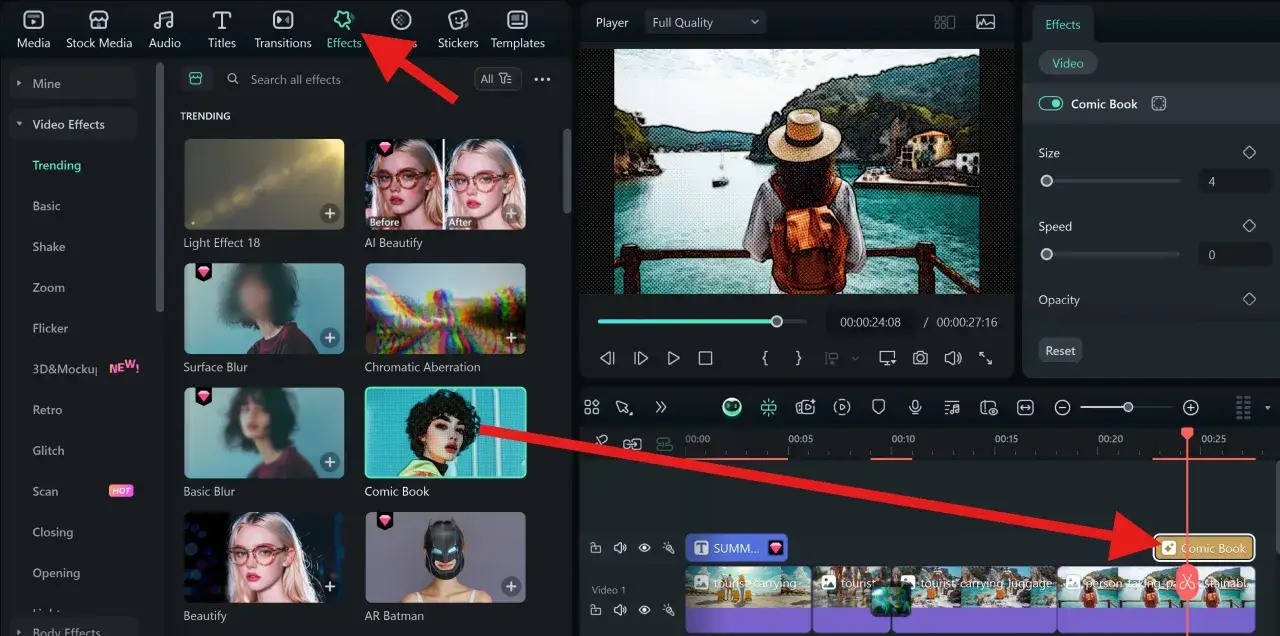Click the Video pill button in Effects panel
The image size is (1280, 636).
(1067, 63)
